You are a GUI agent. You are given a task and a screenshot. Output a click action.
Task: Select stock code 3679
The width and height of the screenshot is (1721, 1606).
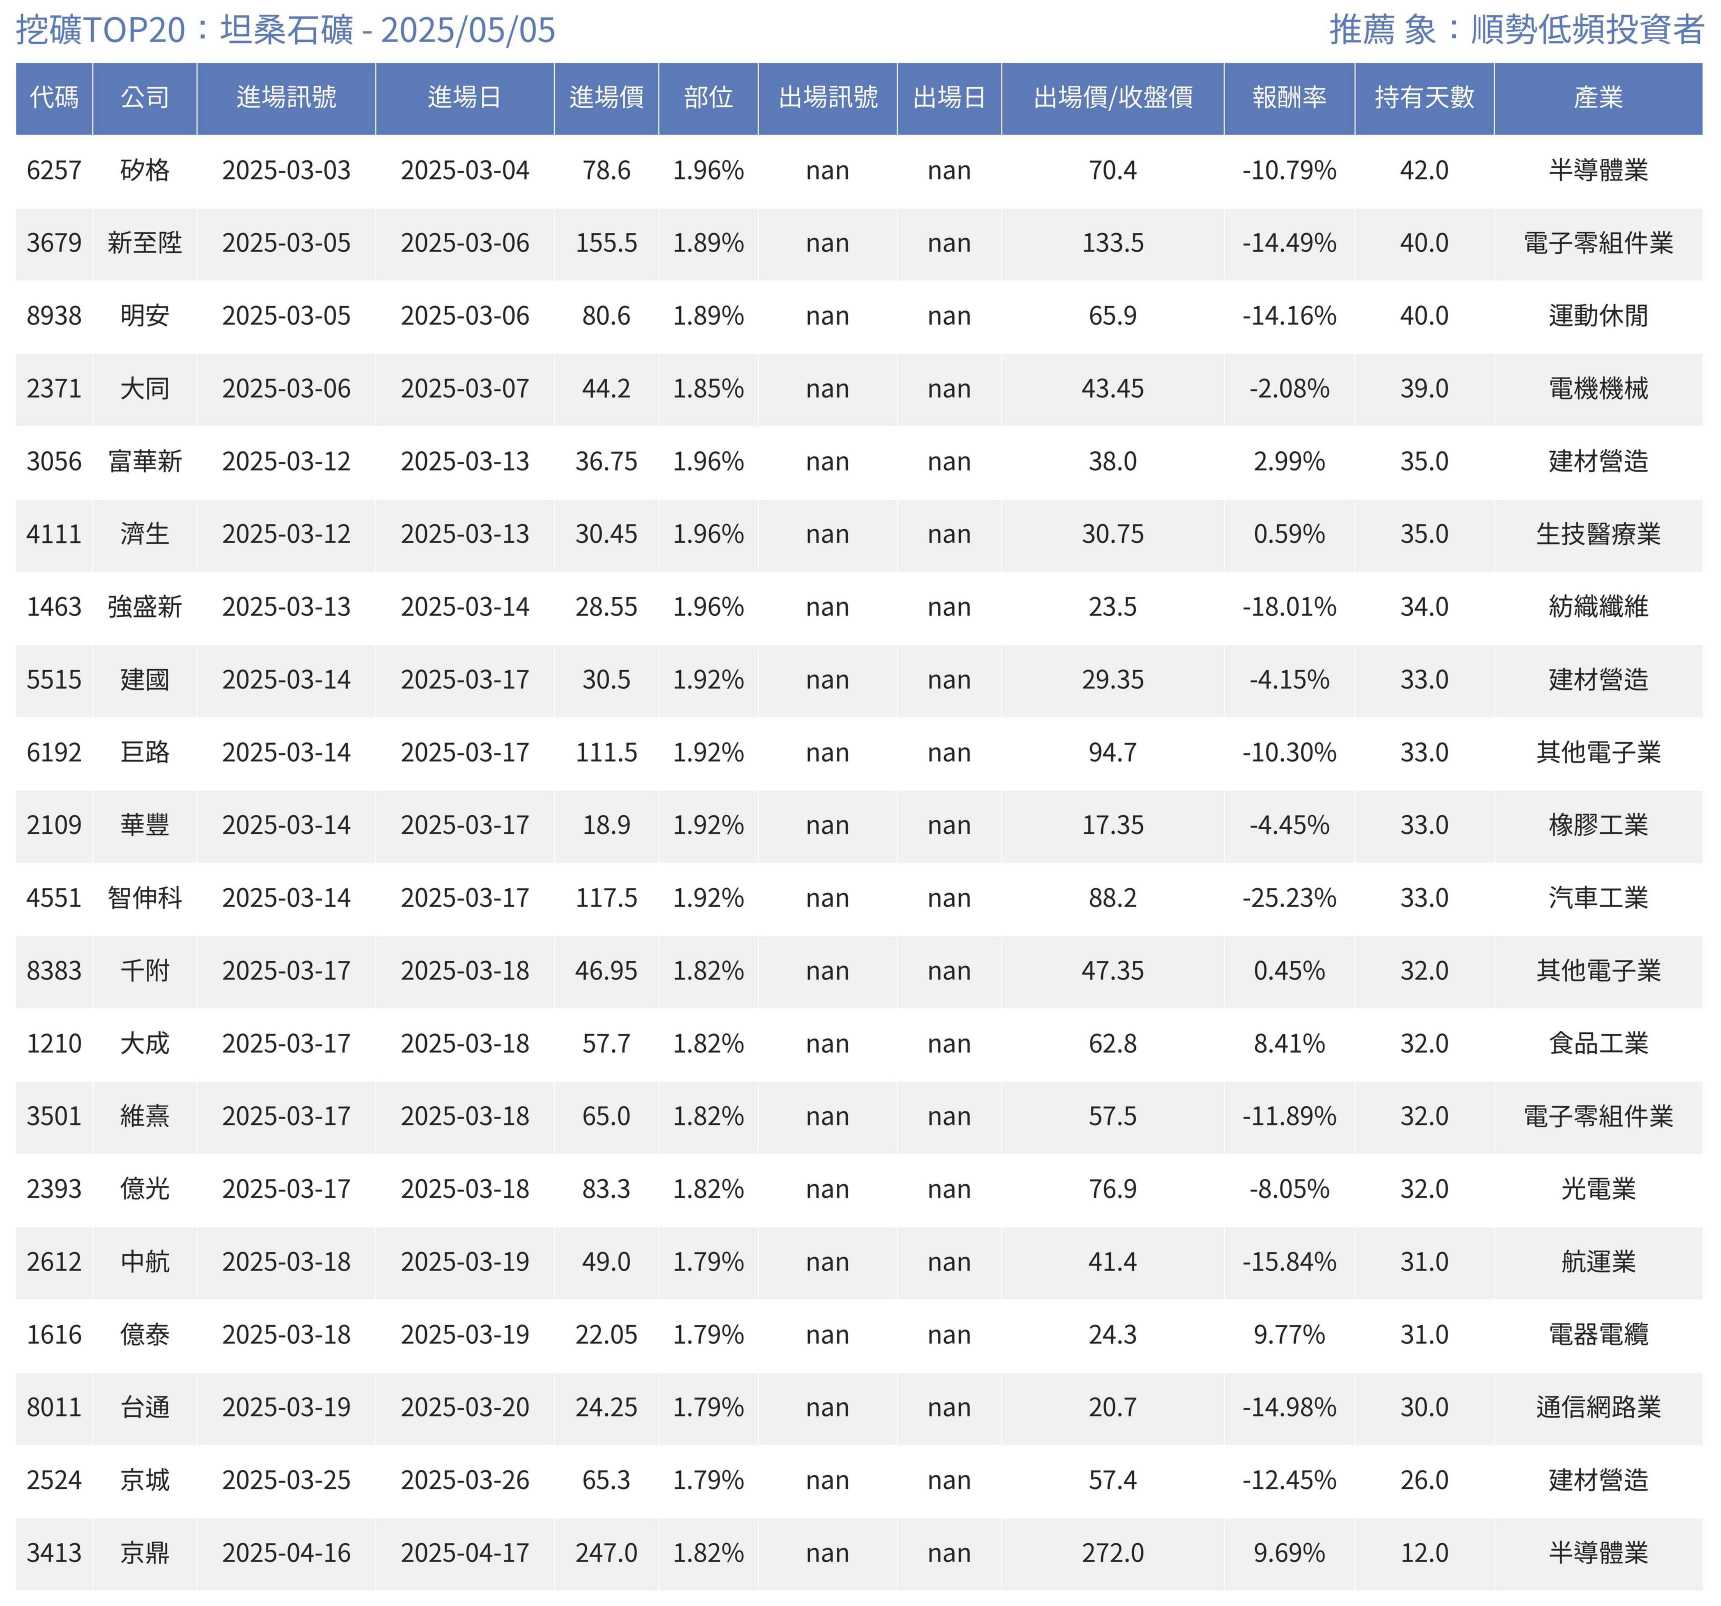[54, 244]
